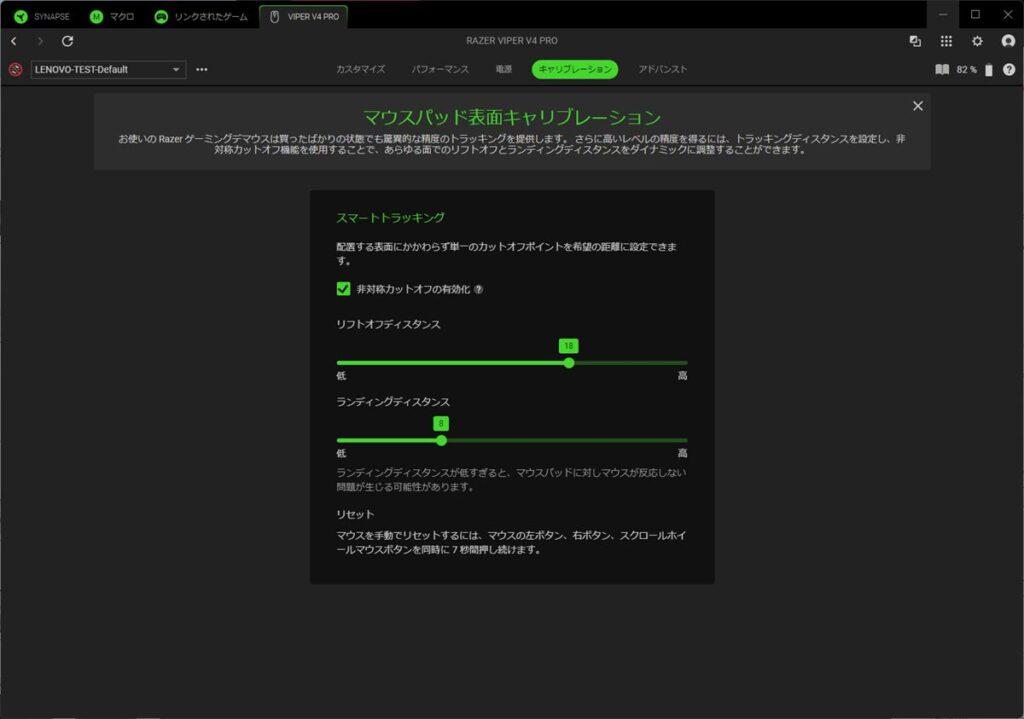Screen dimensions: 1024x719
Task: Disable the 非対称カットオフの有効化 checkbox
Action: tap(344, 289)
